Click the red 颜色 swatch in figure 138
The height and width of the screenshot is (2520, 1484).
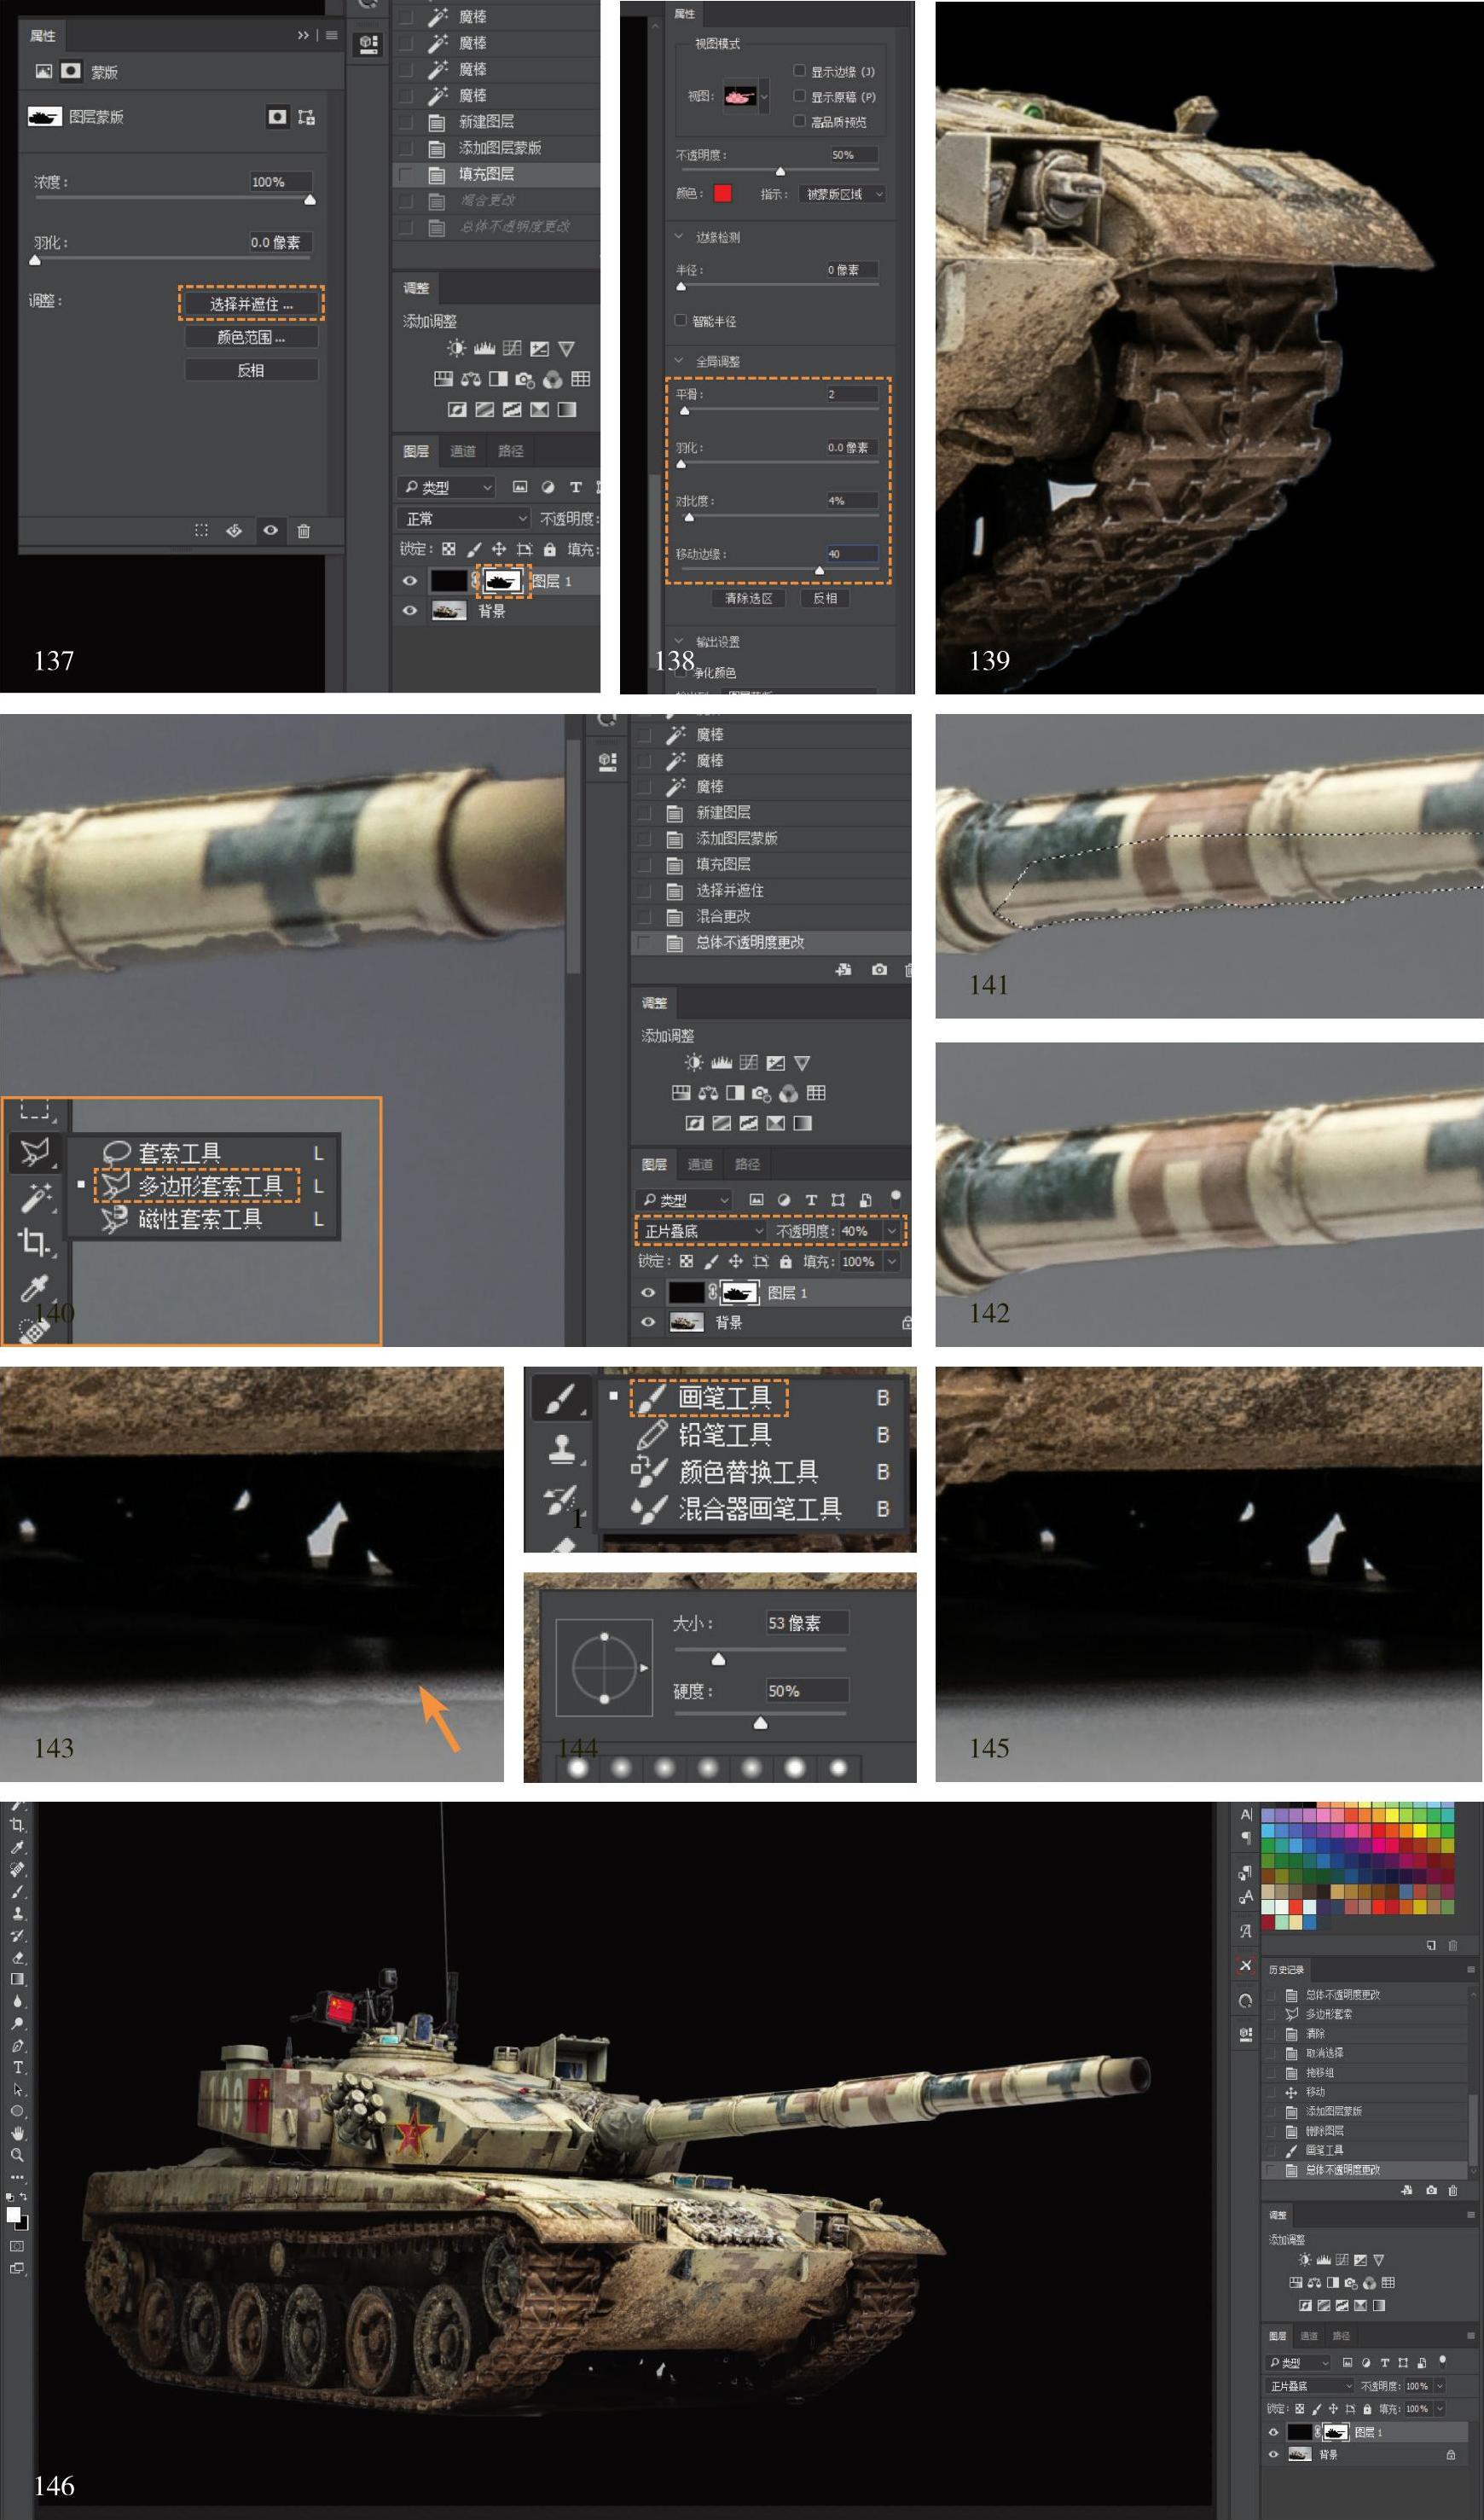pos(723,193)
